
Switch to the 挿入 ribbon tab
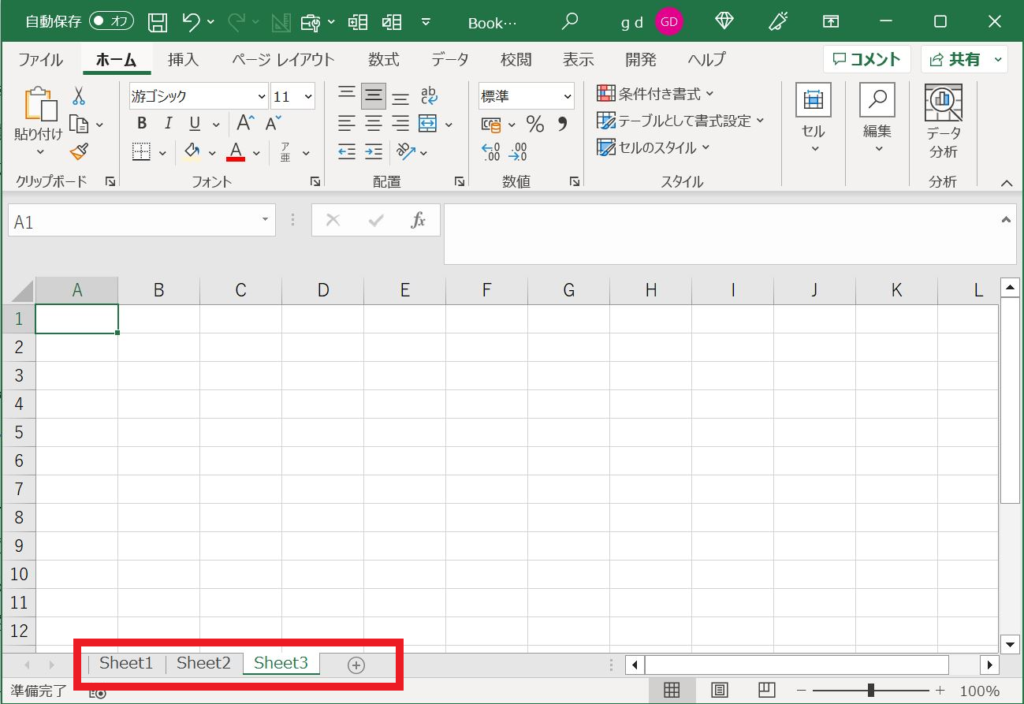pos(183,59)
